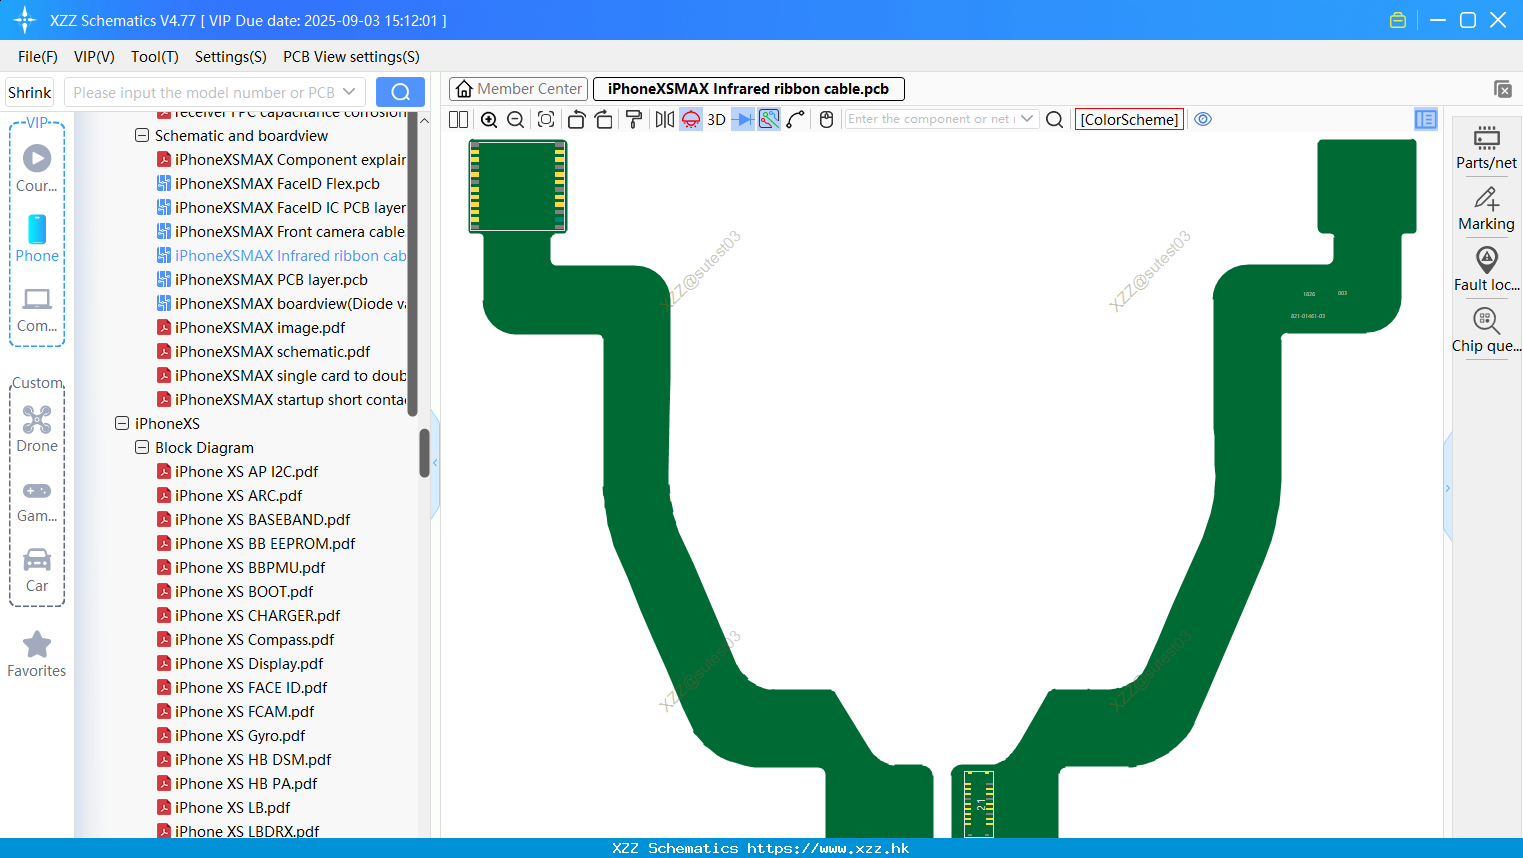This screenshot has width=1523, height=858.
Task: Click the blue model search button
Action: point(400,92)
